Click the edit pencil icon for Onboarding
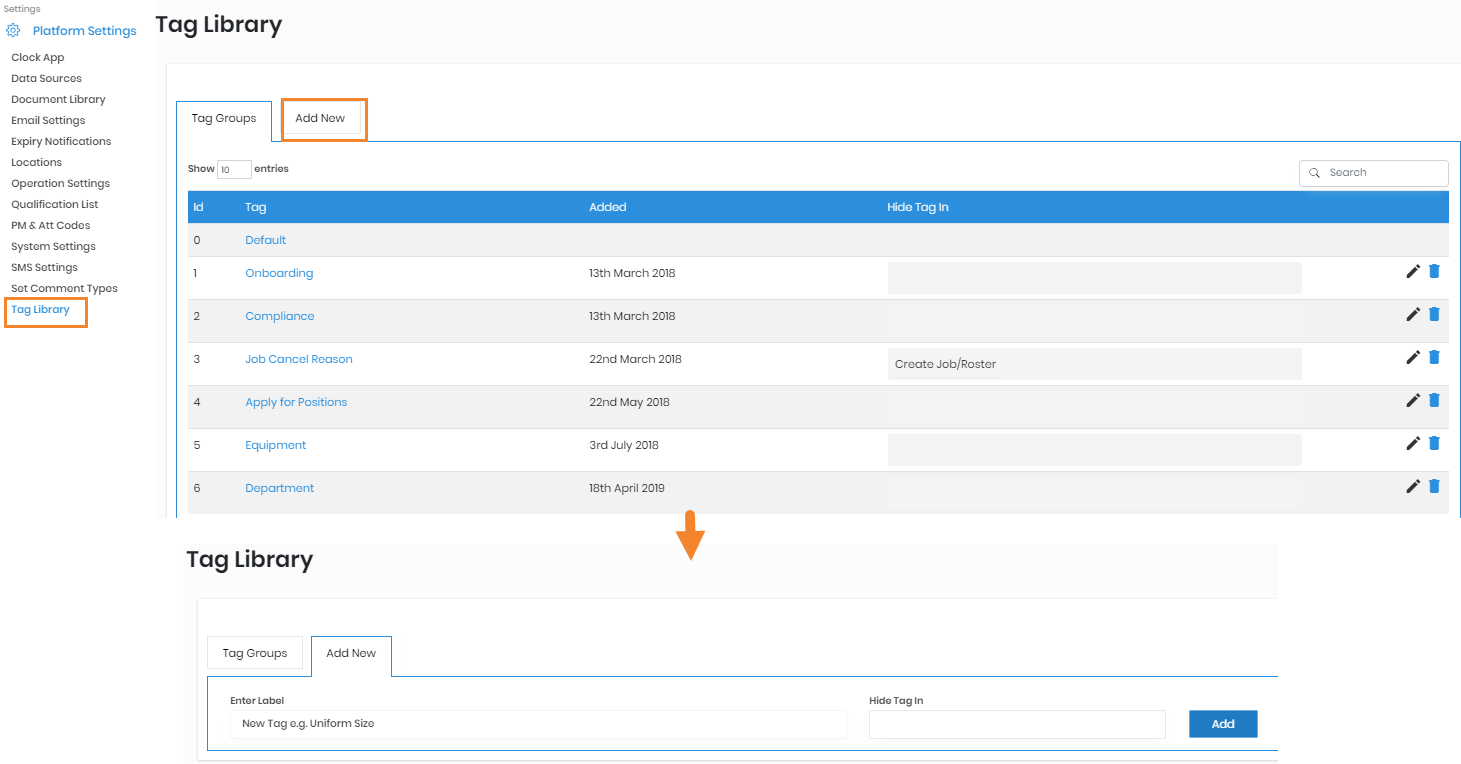Screen dimensions: 1461x764 pos(1412,271)
